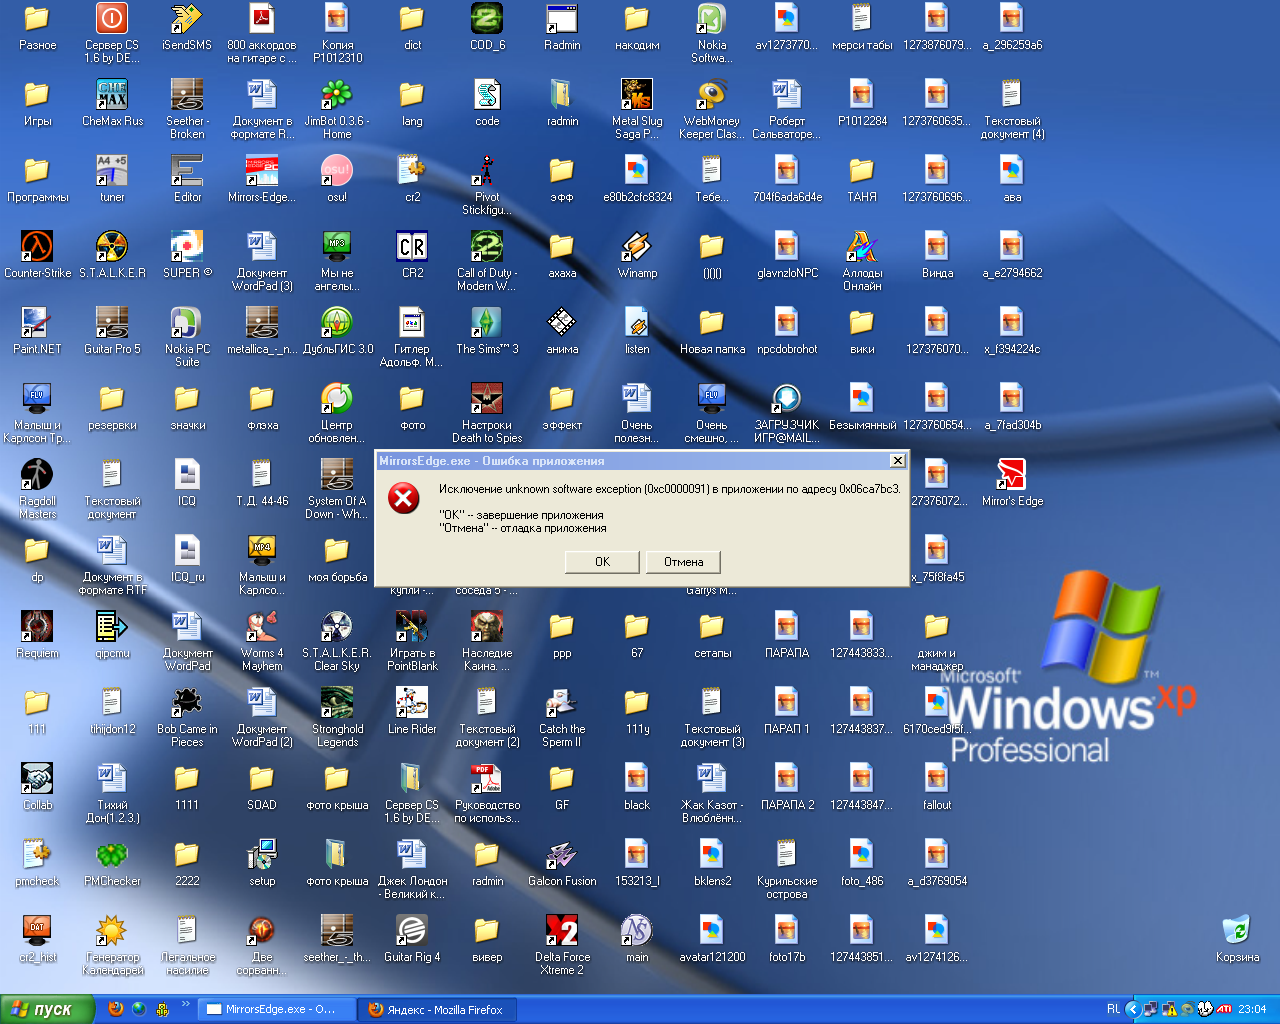Select the fallout image file
The width and height of the screenshot is (1280, 1024).
point(937,786)
